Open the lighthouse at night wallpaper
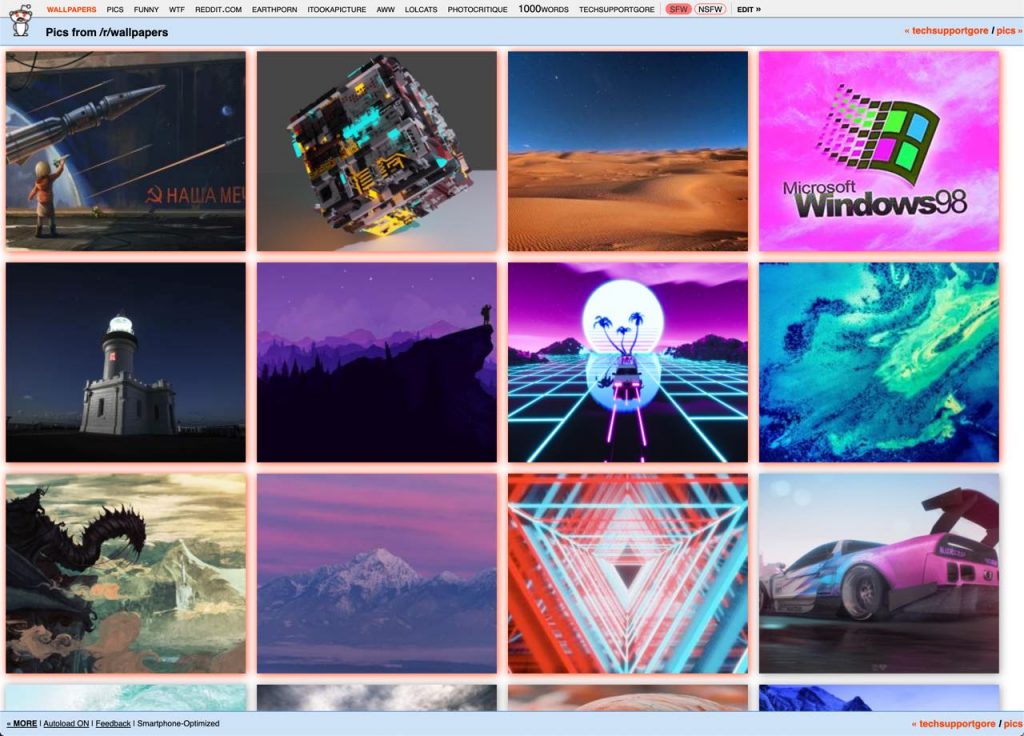The width and height of the screenshot is (1024, 736). [x=126, y=362]
